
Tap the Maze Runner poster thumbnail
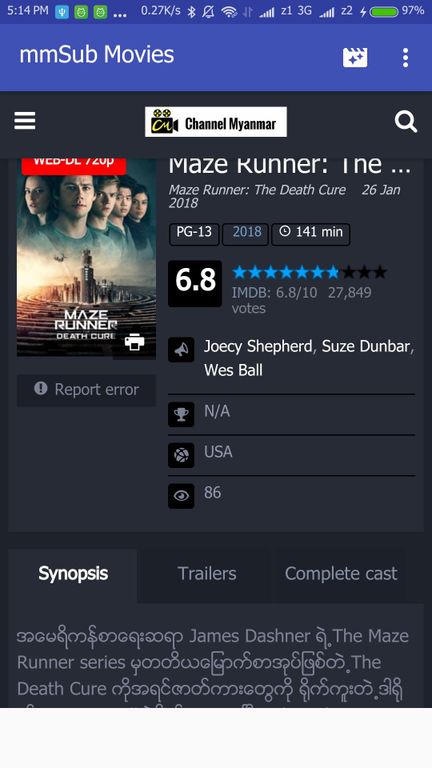coord(87,259)
